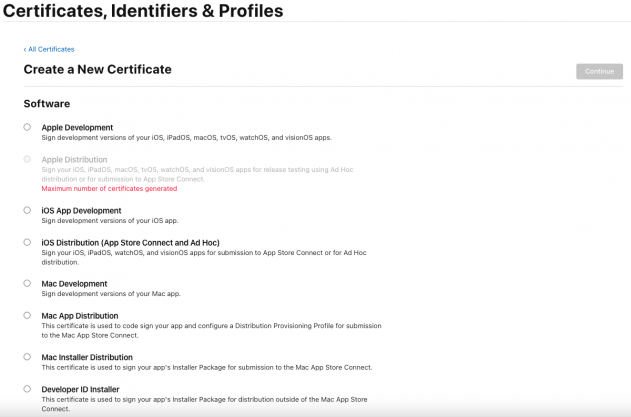Click the iOS App Development label
The image size is (631, 417).
click(x=81, y=210)
